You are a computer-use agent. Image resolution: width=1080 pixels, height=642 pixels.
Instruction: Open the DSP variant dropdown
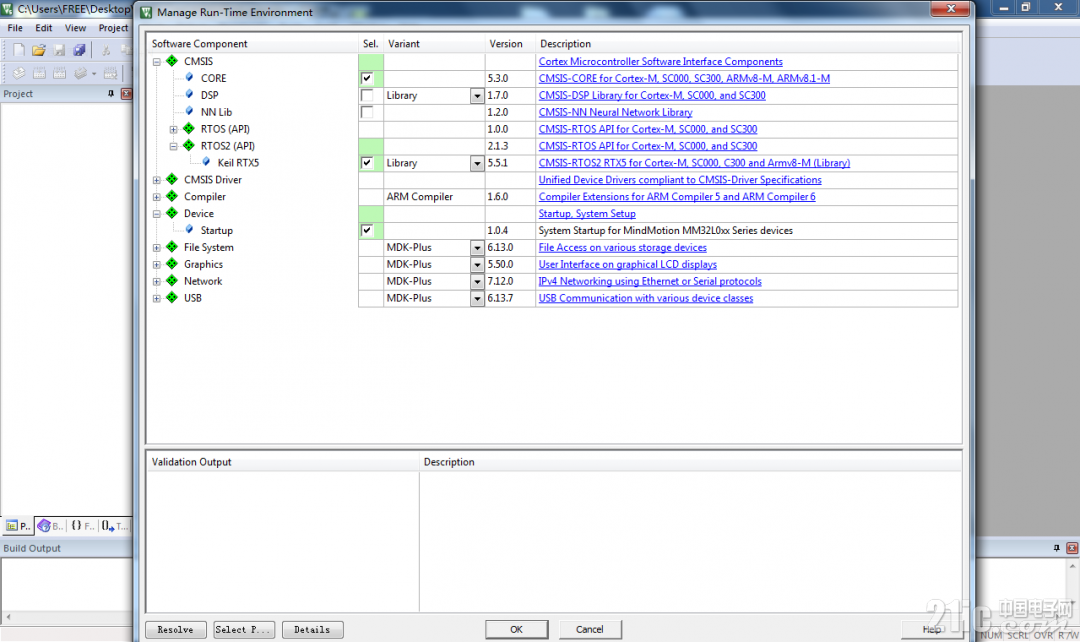click(477, 96)
